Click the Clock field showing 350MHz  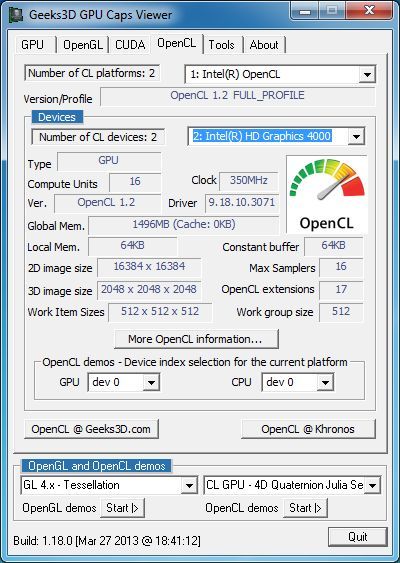tap(248, 181)
